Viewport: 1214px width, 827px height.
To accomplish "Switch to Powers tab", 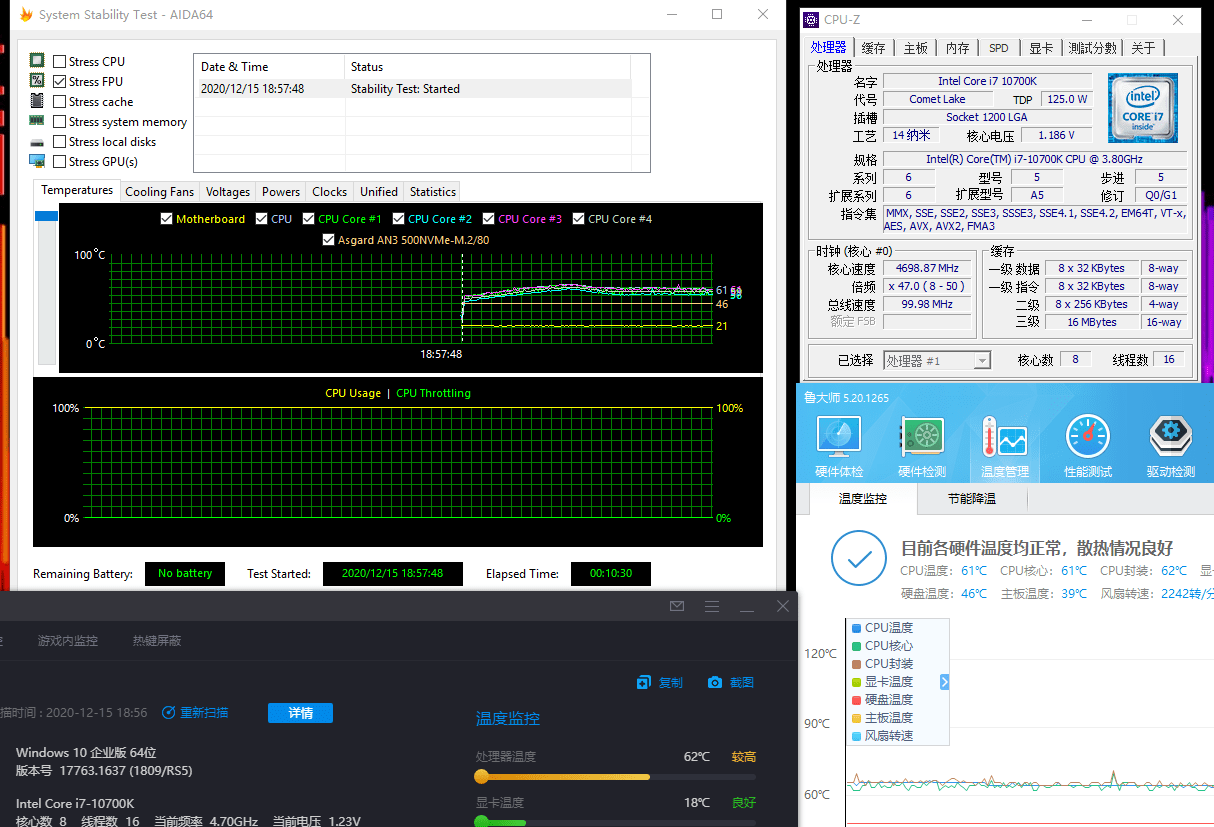I will (281, 192).
